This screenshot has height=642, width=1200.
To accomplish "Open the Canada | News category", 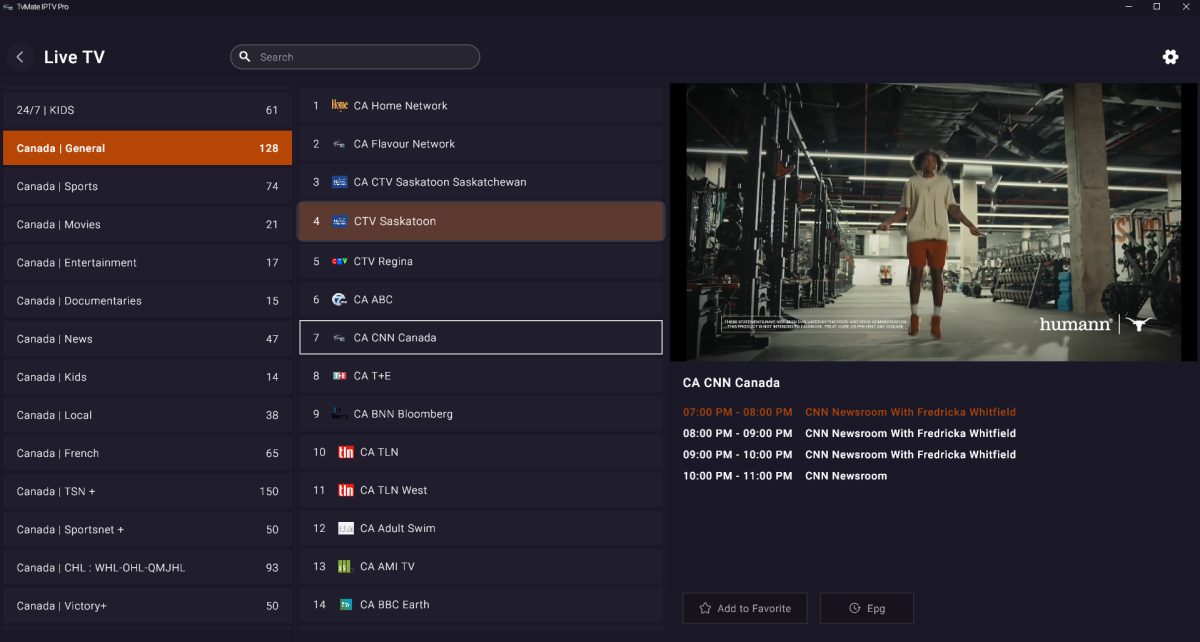I will click(147, 339).
